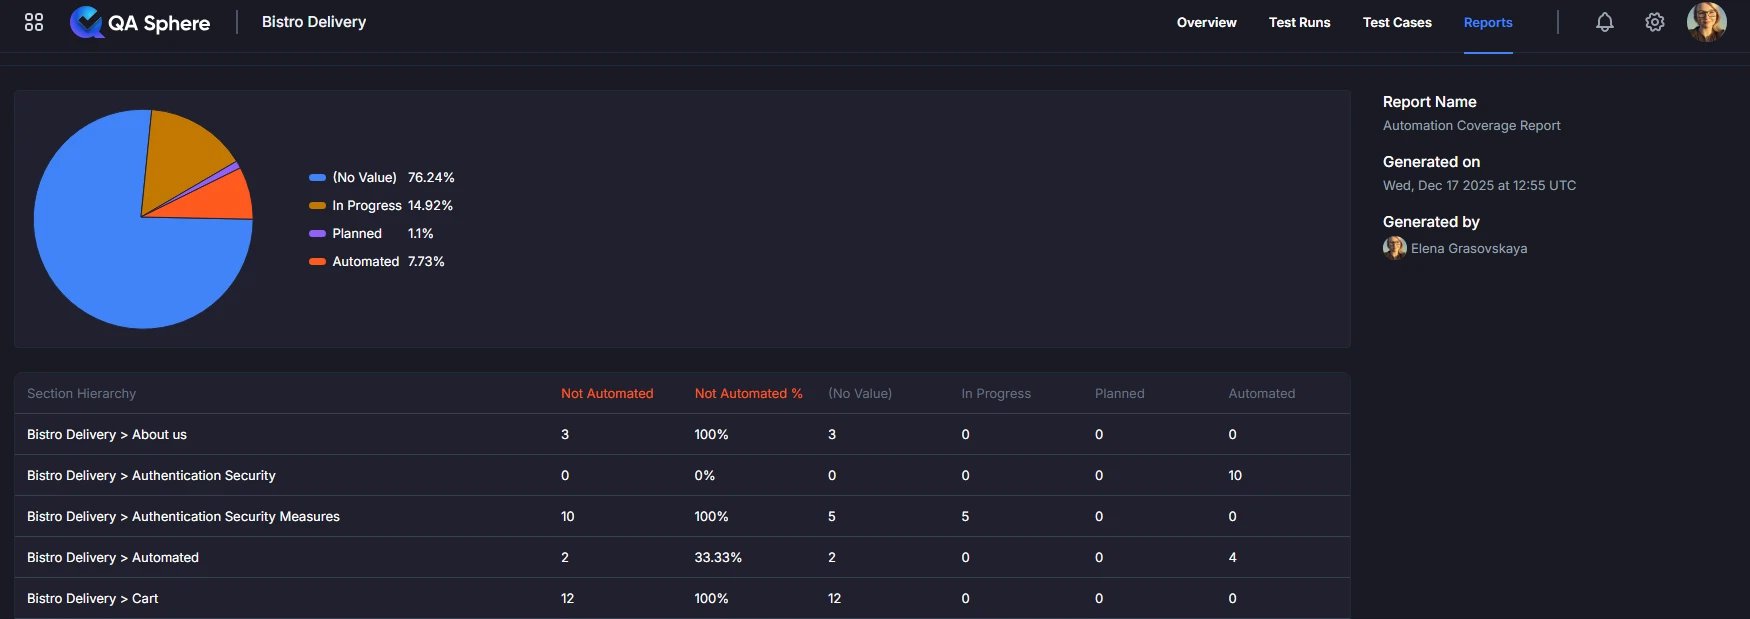The image size is (1750, 619).
Task: Select Bistro Delivery > Cart row
Action: 682,598
